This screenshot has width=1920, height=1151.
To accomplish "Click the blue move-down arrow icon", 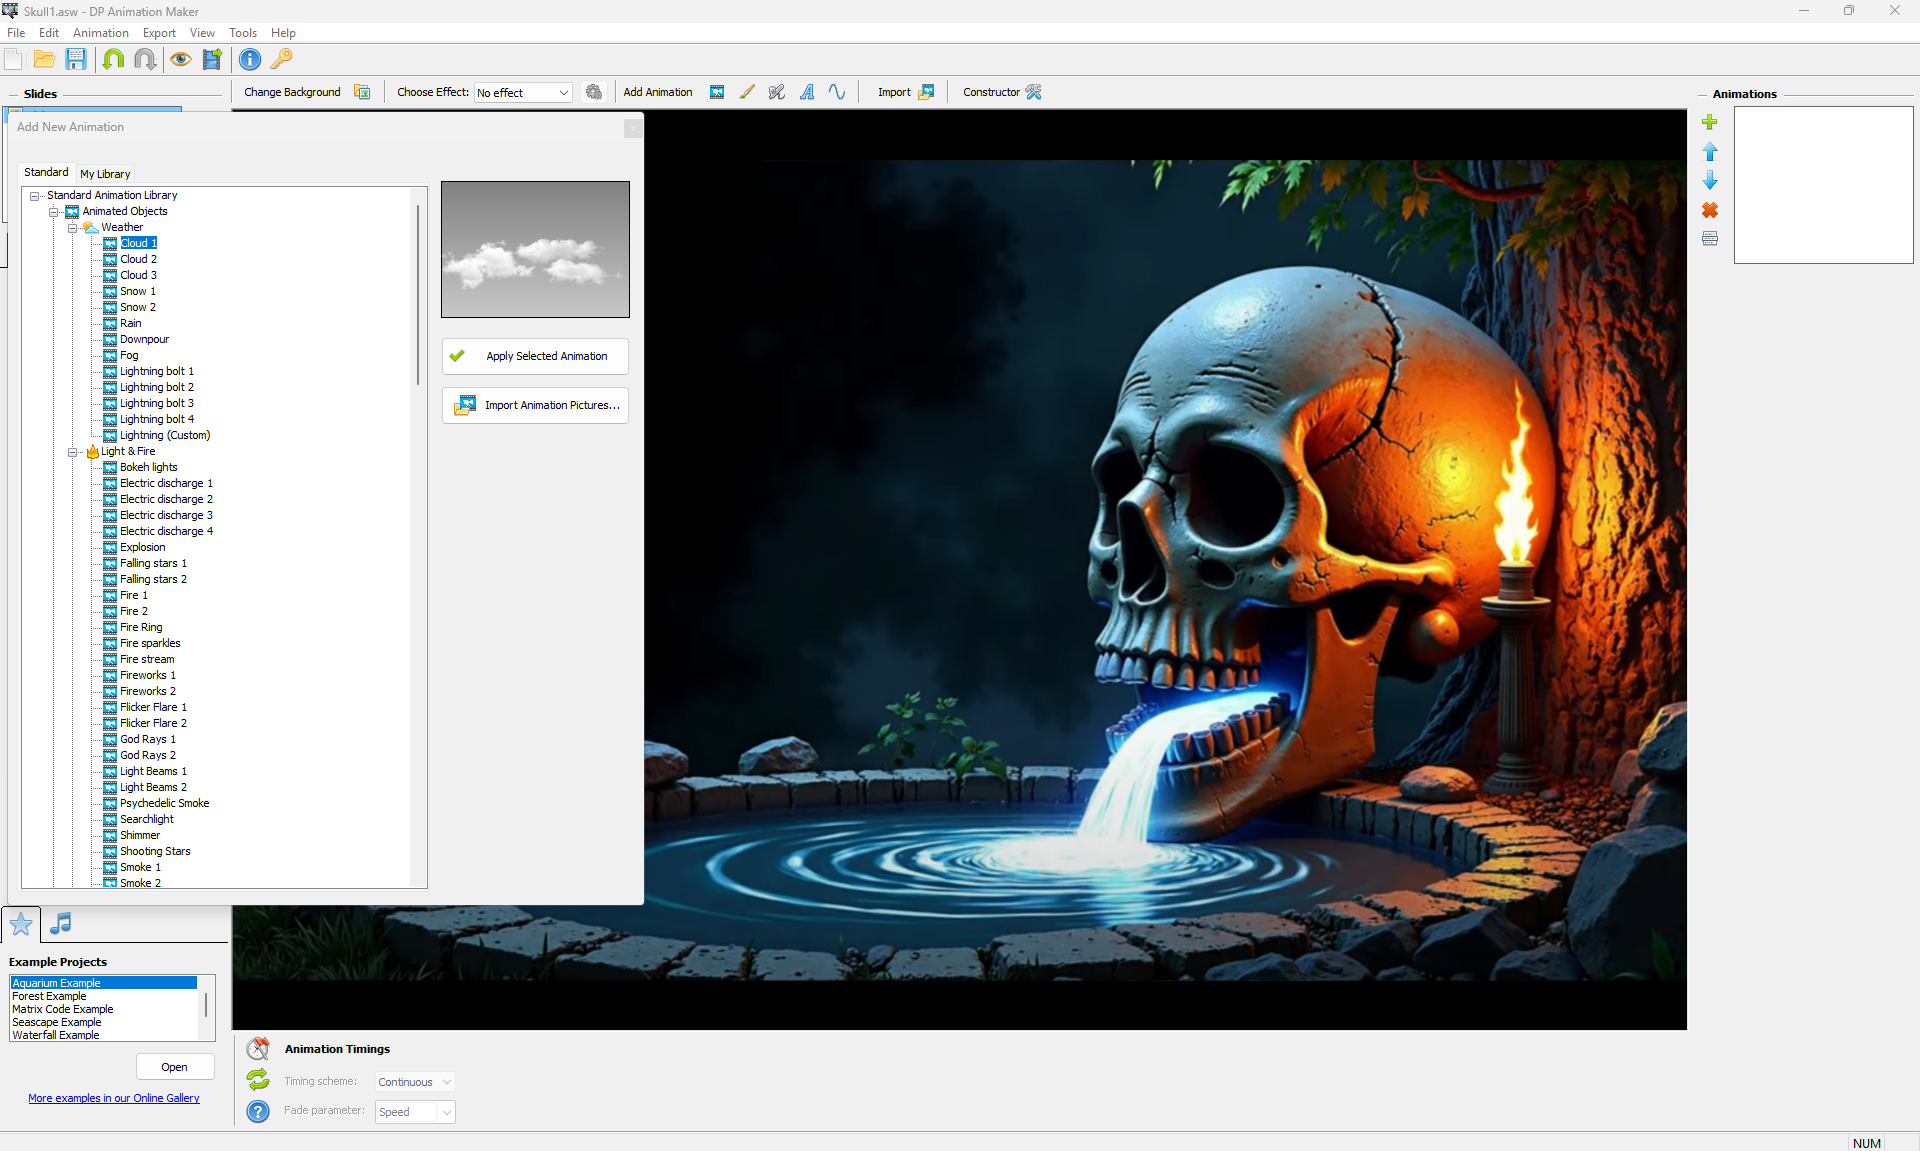I will pos(1710,180).
